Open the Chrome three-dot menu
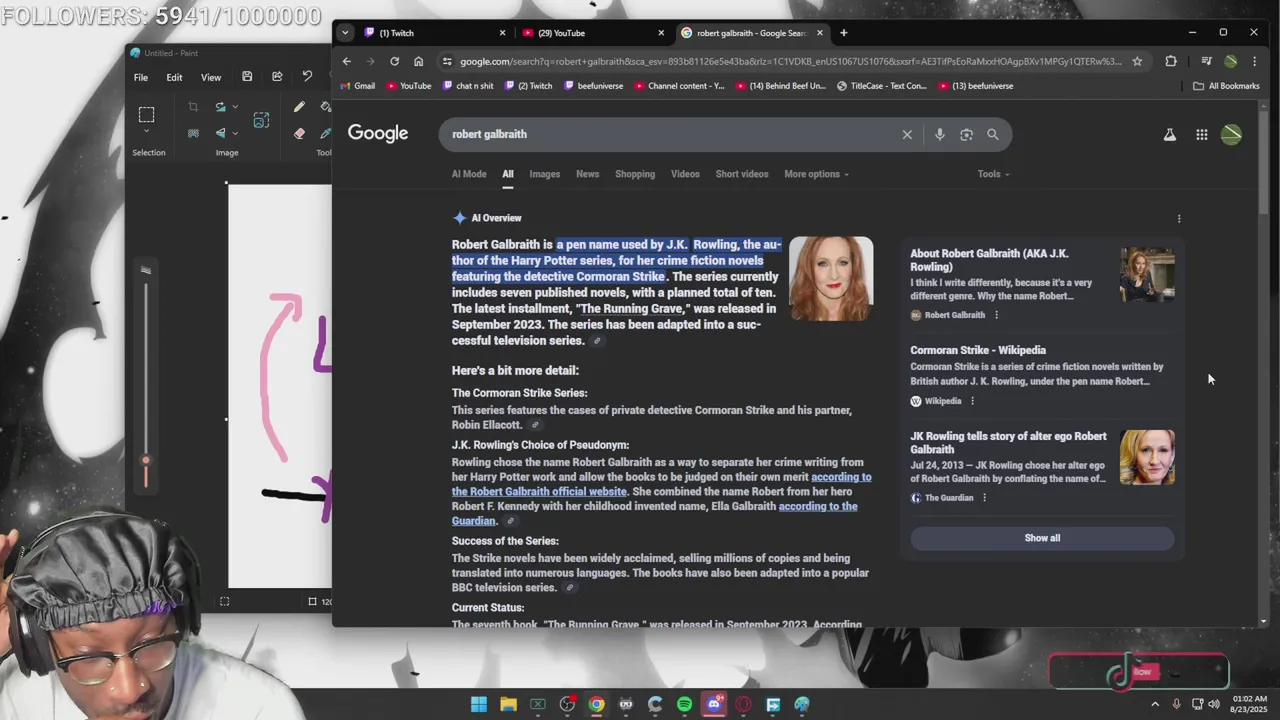This screenshot has height=720, width=1280. [1254, 61]
